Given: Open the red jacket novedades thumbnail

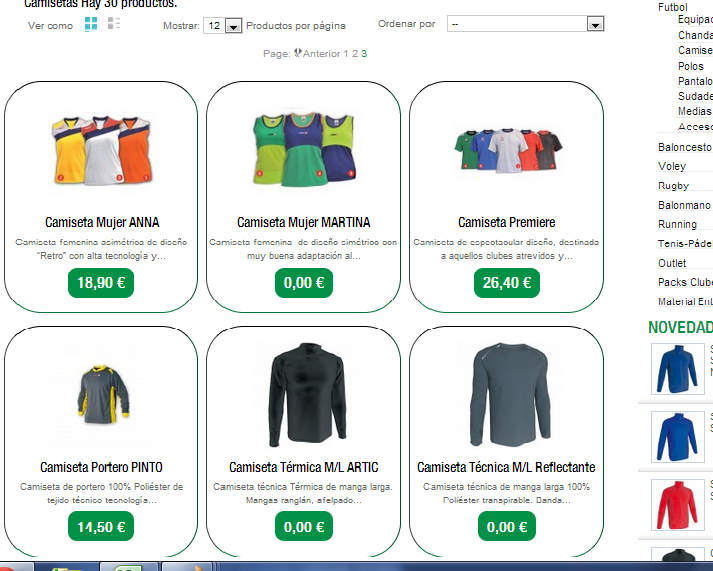Looking at the screenshot, I should click(678, 505).
